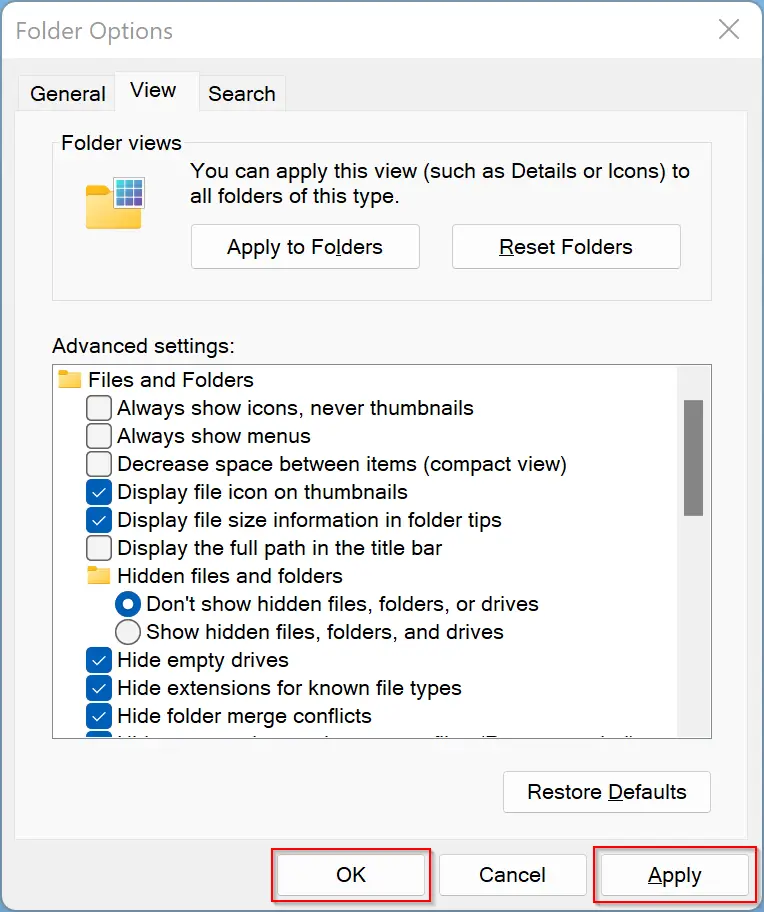Click the Advanced settings label

[143, 346]
